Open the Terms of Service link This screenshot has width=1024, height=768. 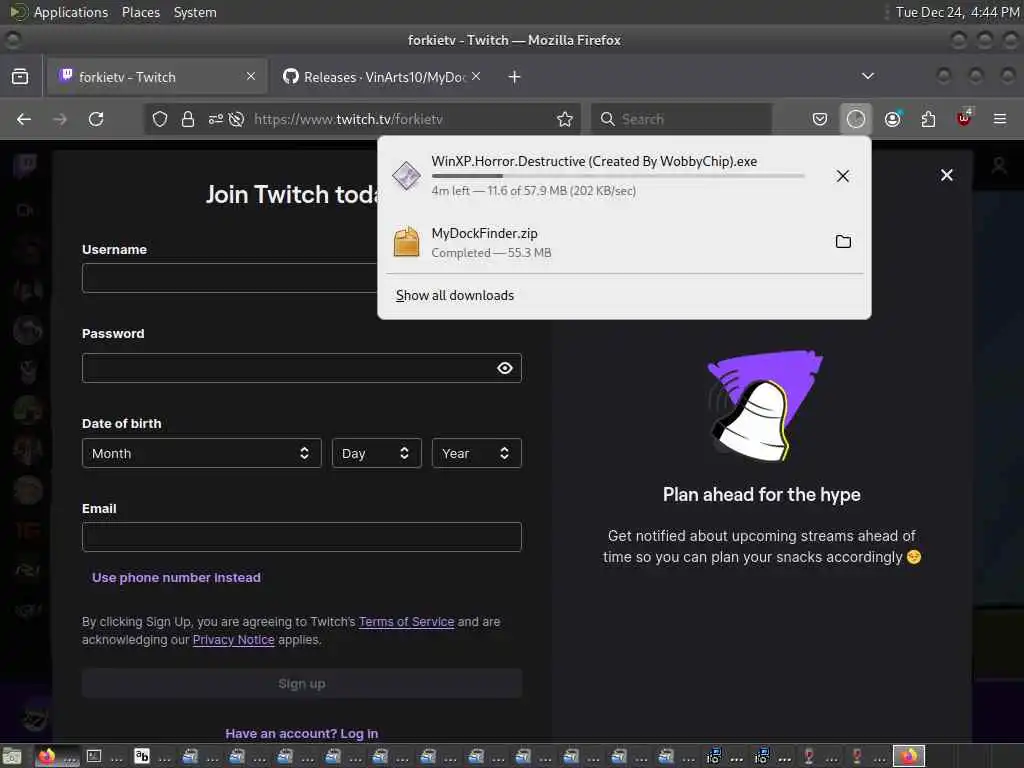[x=406, y=622]
